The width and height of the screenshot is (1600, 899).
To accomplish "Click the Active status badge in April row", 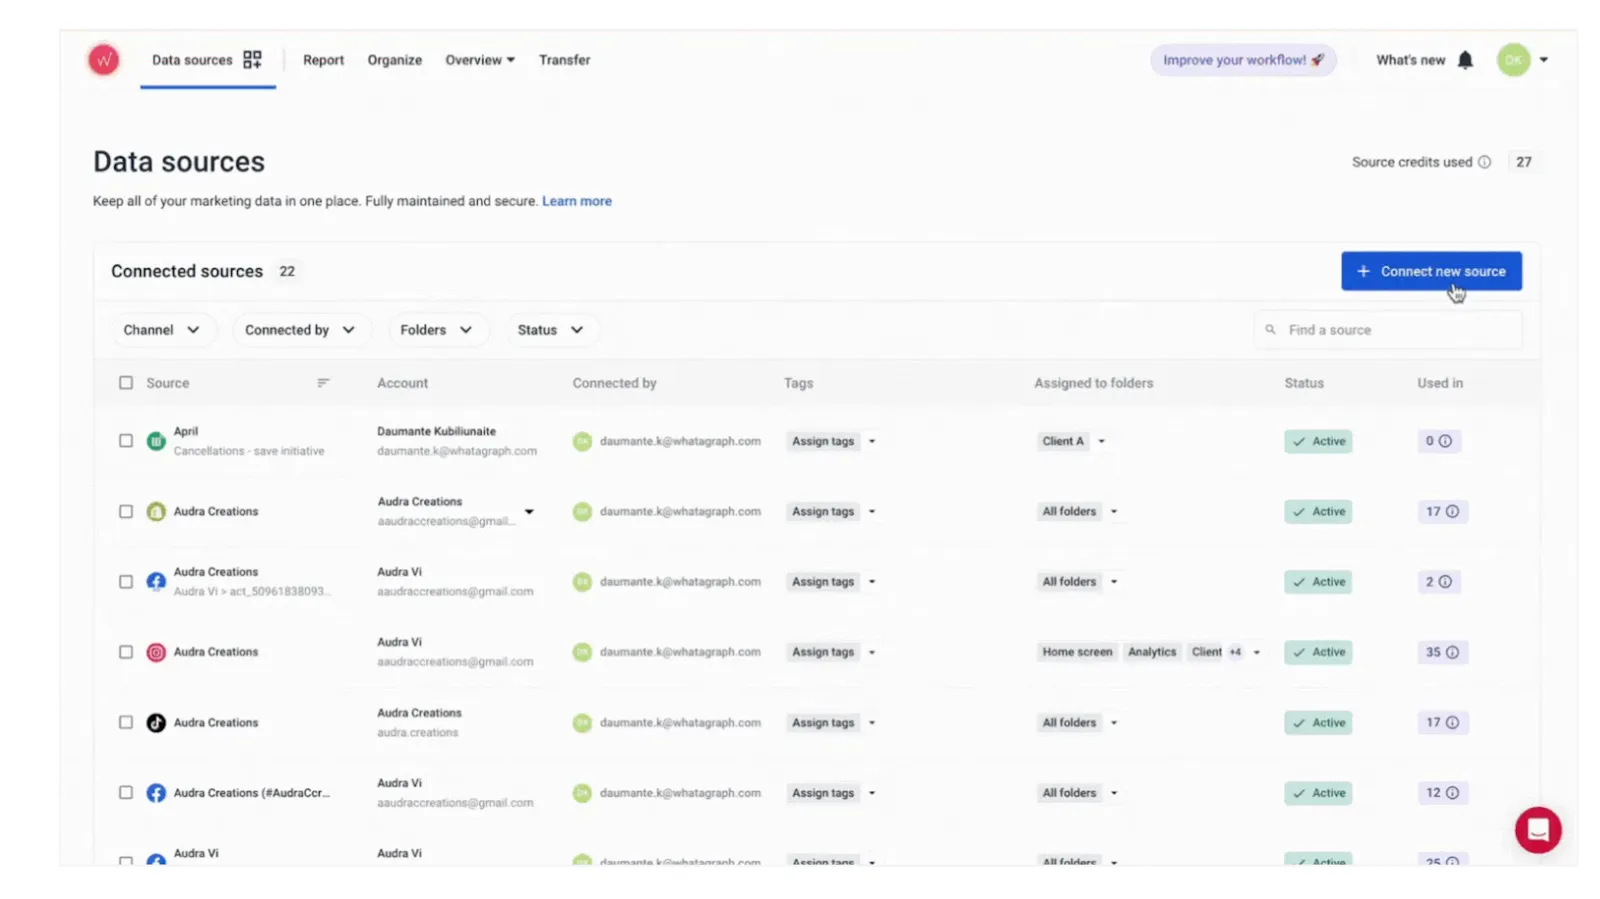I will point(1318,441).
